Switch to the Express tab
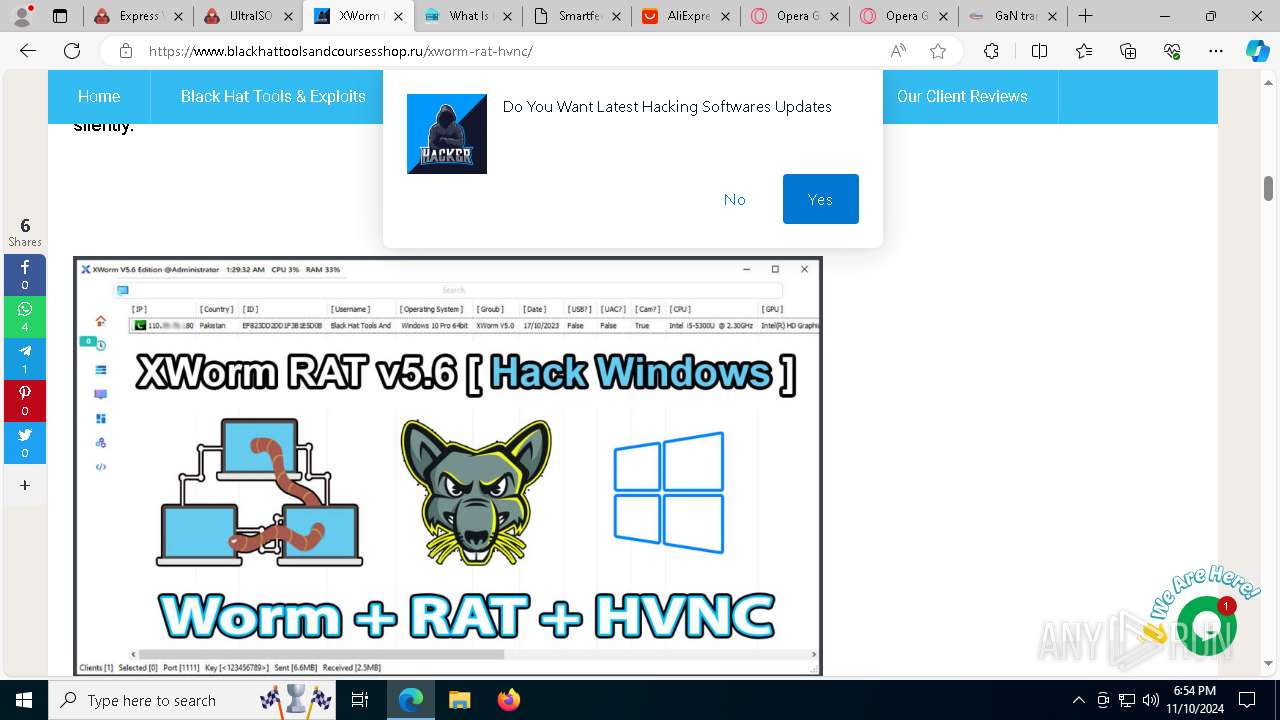 pos(137,16)
